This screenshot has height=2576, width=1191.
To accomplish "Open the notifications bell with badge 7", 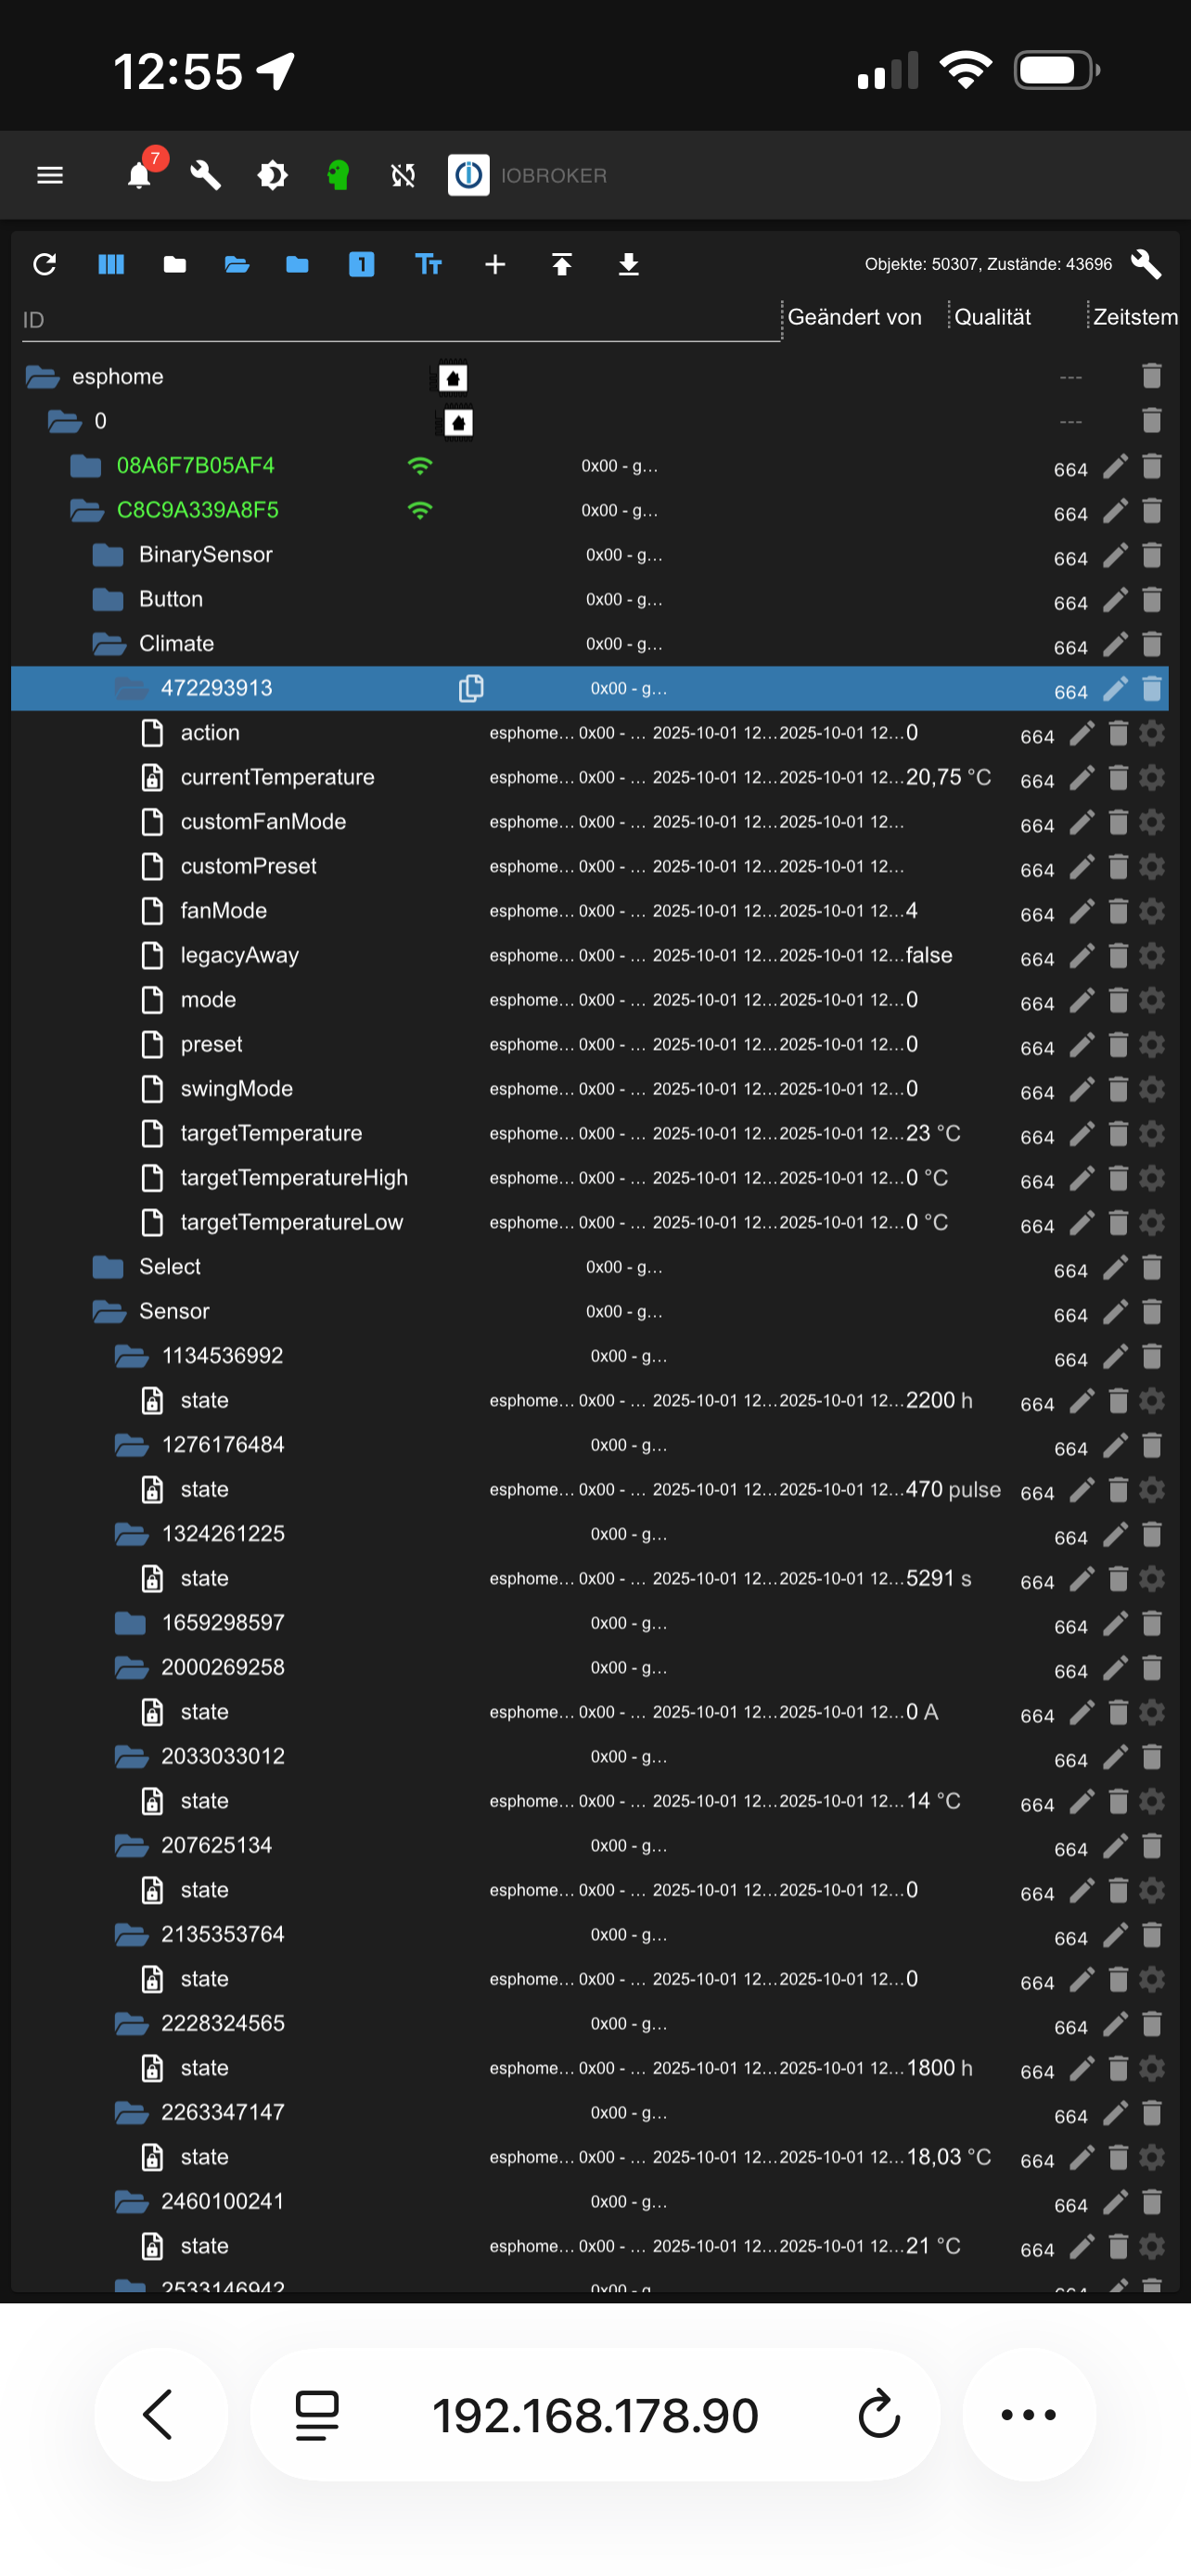I will 139,176.
